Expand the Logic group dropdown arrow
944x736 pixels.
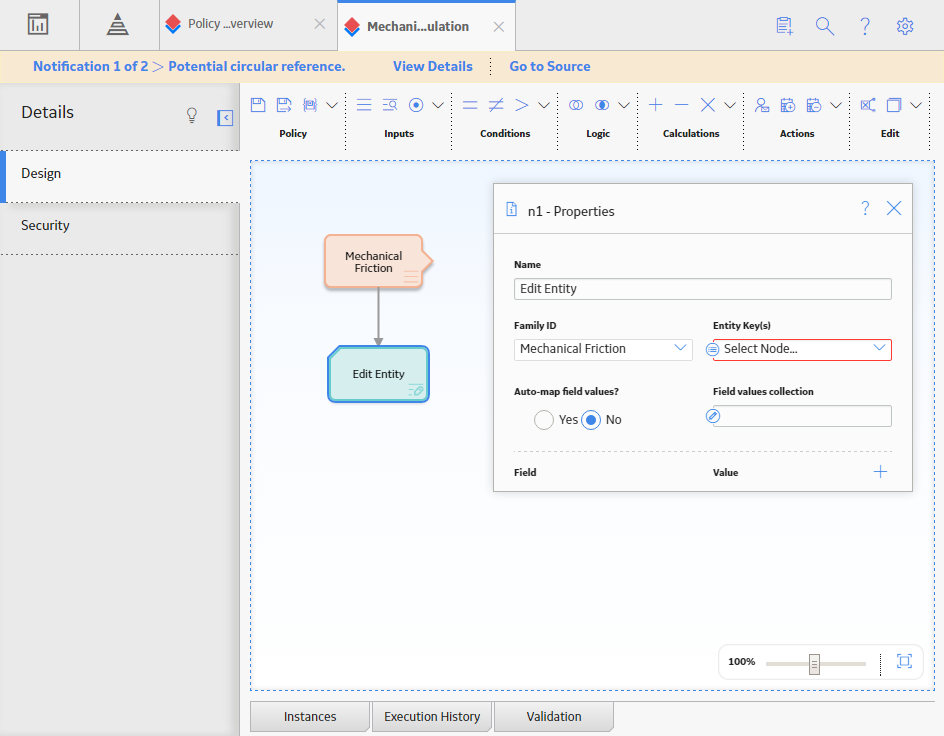[x=624, y=105]
